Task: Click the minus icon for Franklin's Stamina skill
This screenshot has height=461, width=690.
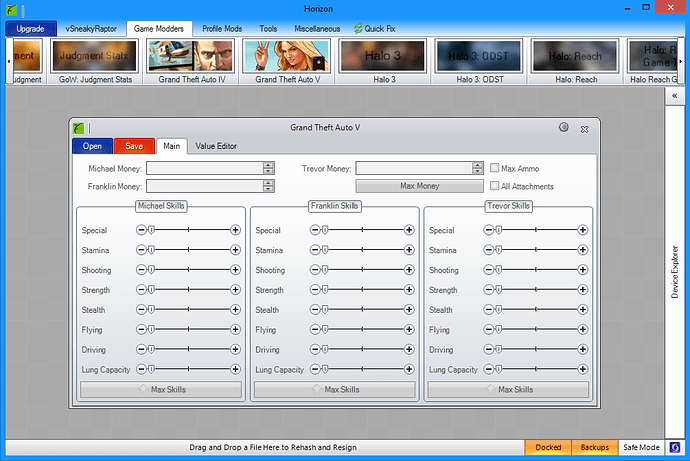Action: point(315,250)
